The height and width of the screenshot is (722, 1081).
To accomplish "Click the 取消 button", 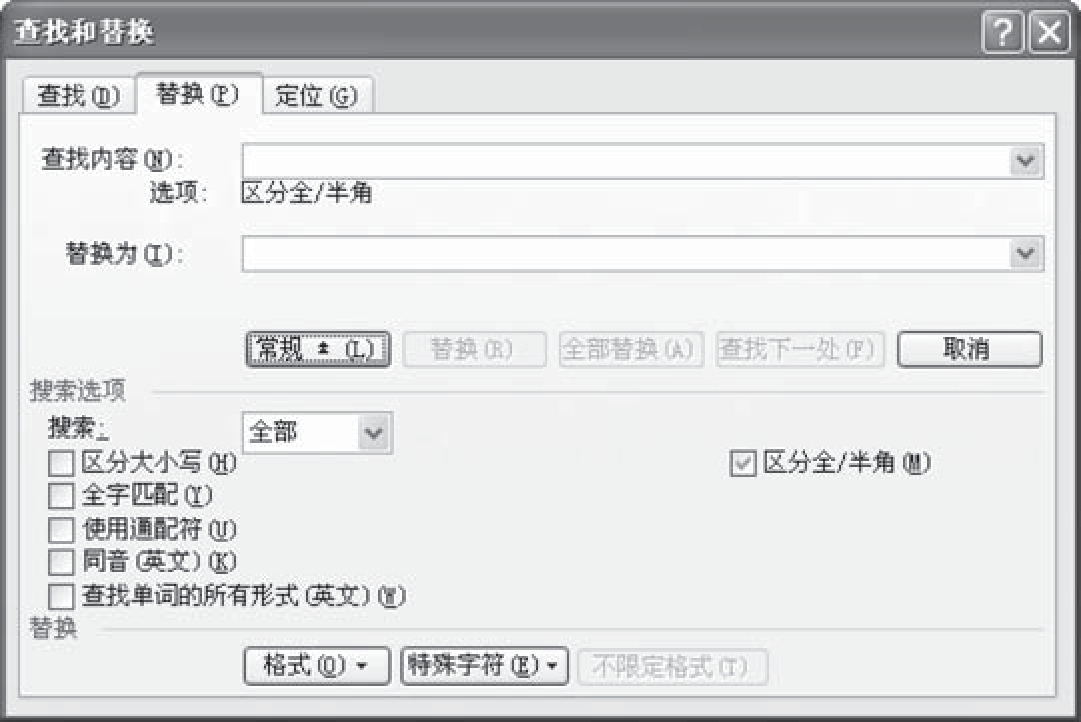I will (x=969, y=349).
